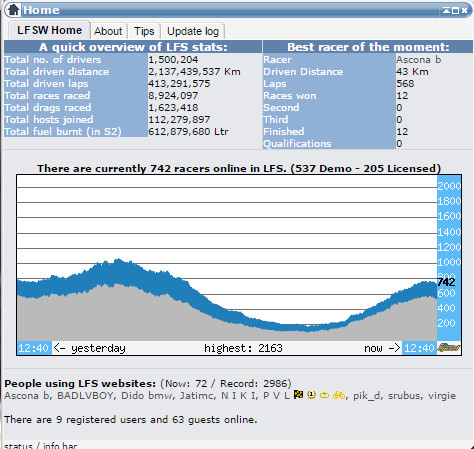Click Total races raced value 8,924,097
This screenshot has height=449, width=474.
click(173, 96)
